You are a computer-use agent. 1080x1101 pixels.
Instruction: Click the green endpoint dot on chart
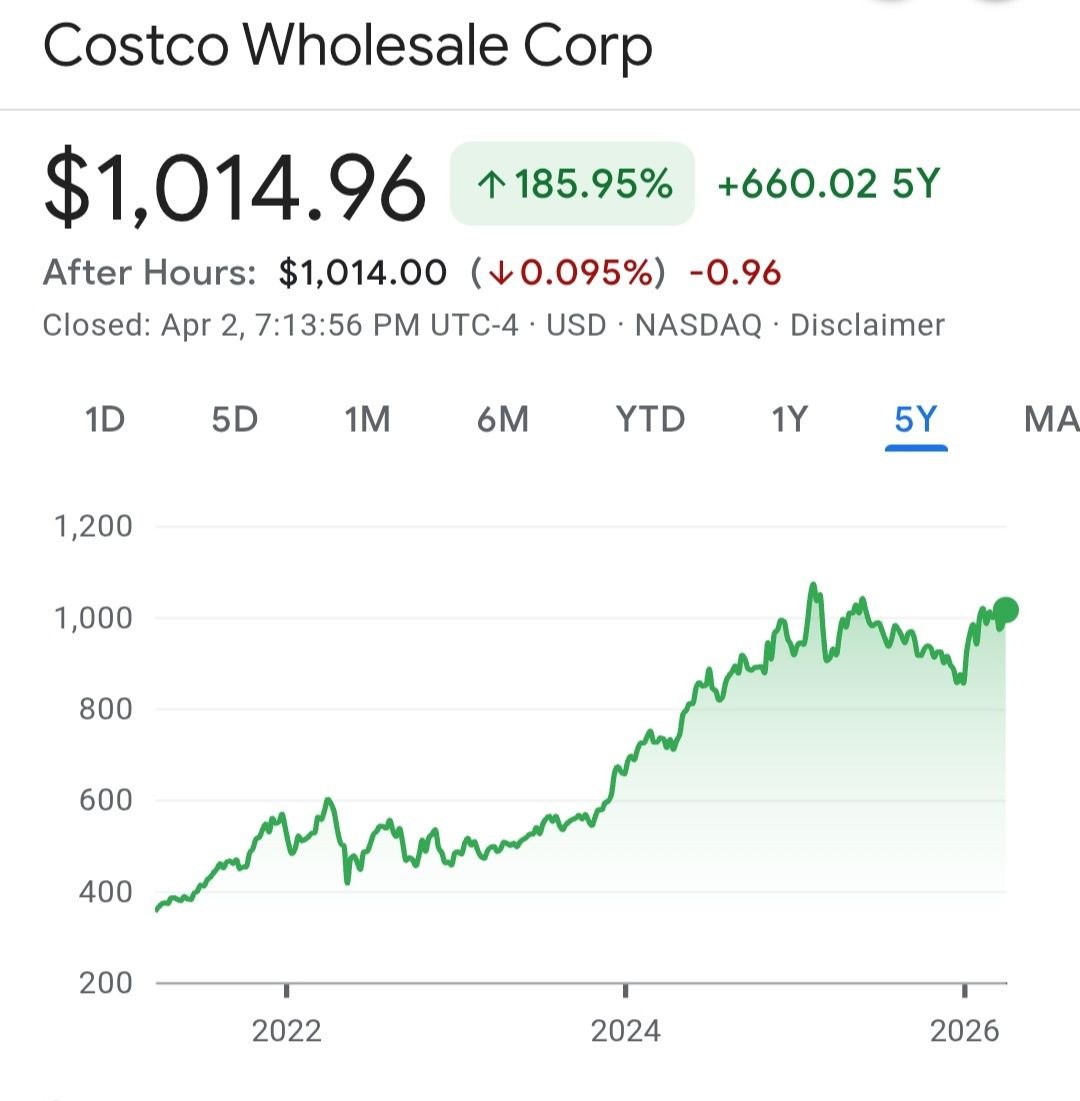[1006, 610]
